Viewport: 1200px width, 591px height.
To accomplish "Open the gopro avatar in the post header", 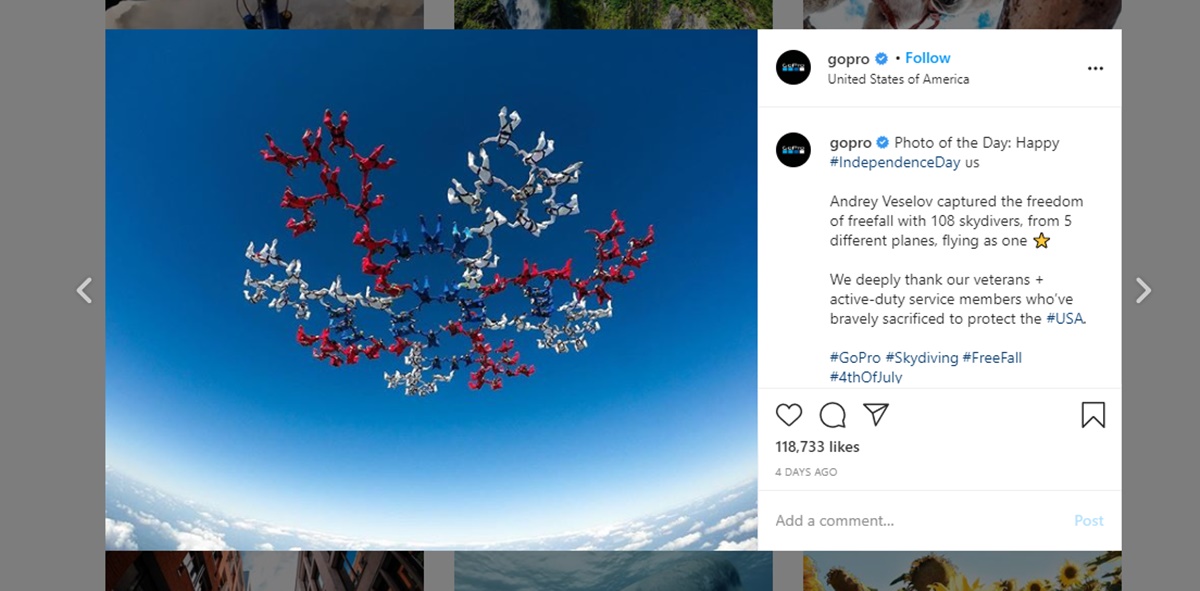I will point(793,67).
